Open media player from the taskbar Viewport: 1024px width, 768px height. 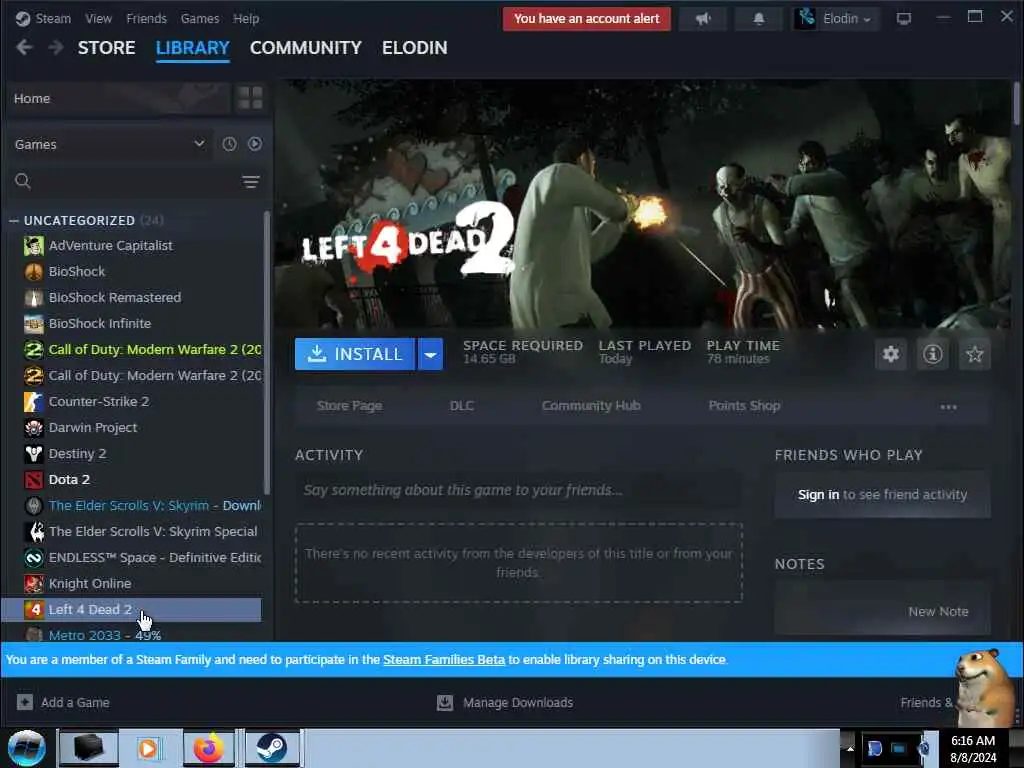point(148,748)
